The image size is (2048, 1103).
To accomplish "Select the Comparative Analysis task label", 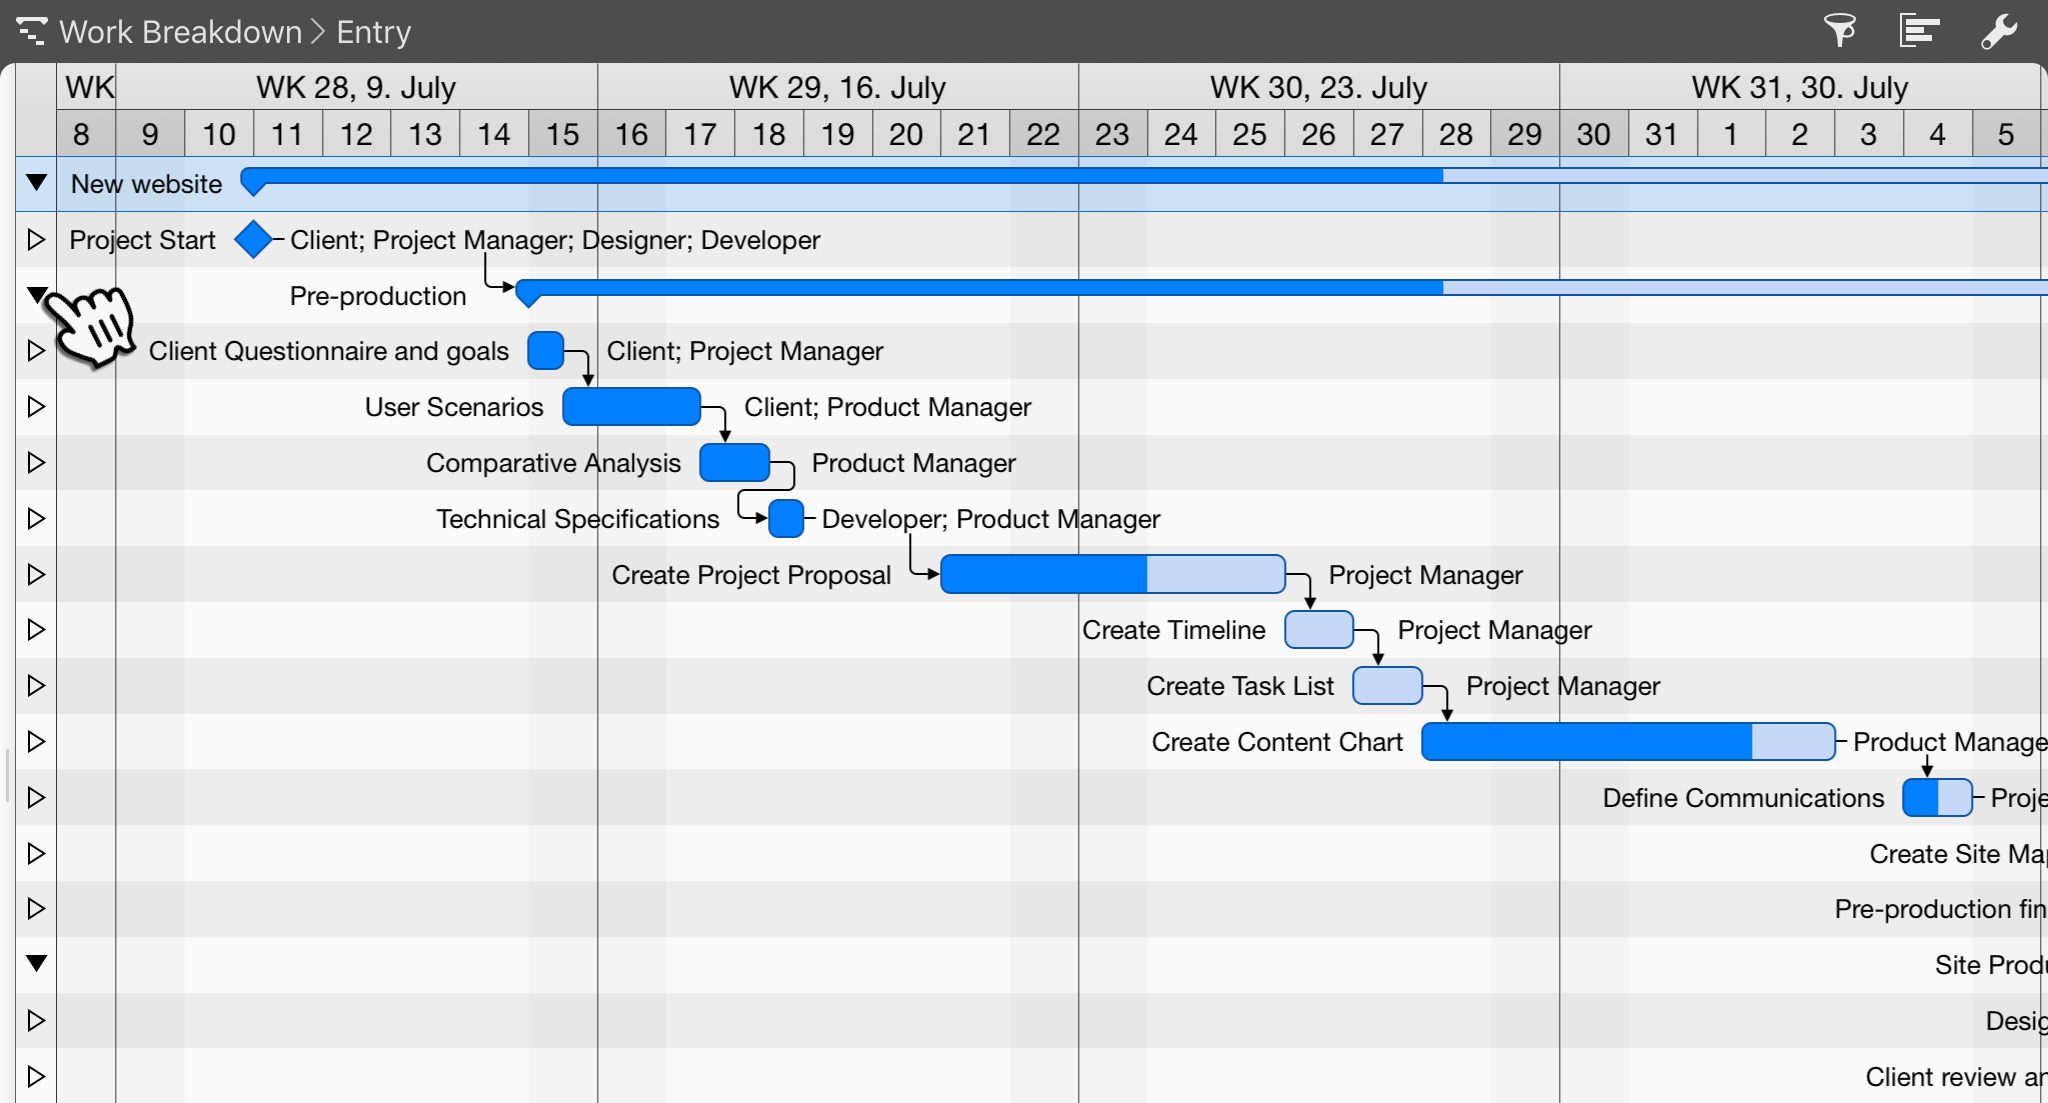I will click(x=553, y=463).
